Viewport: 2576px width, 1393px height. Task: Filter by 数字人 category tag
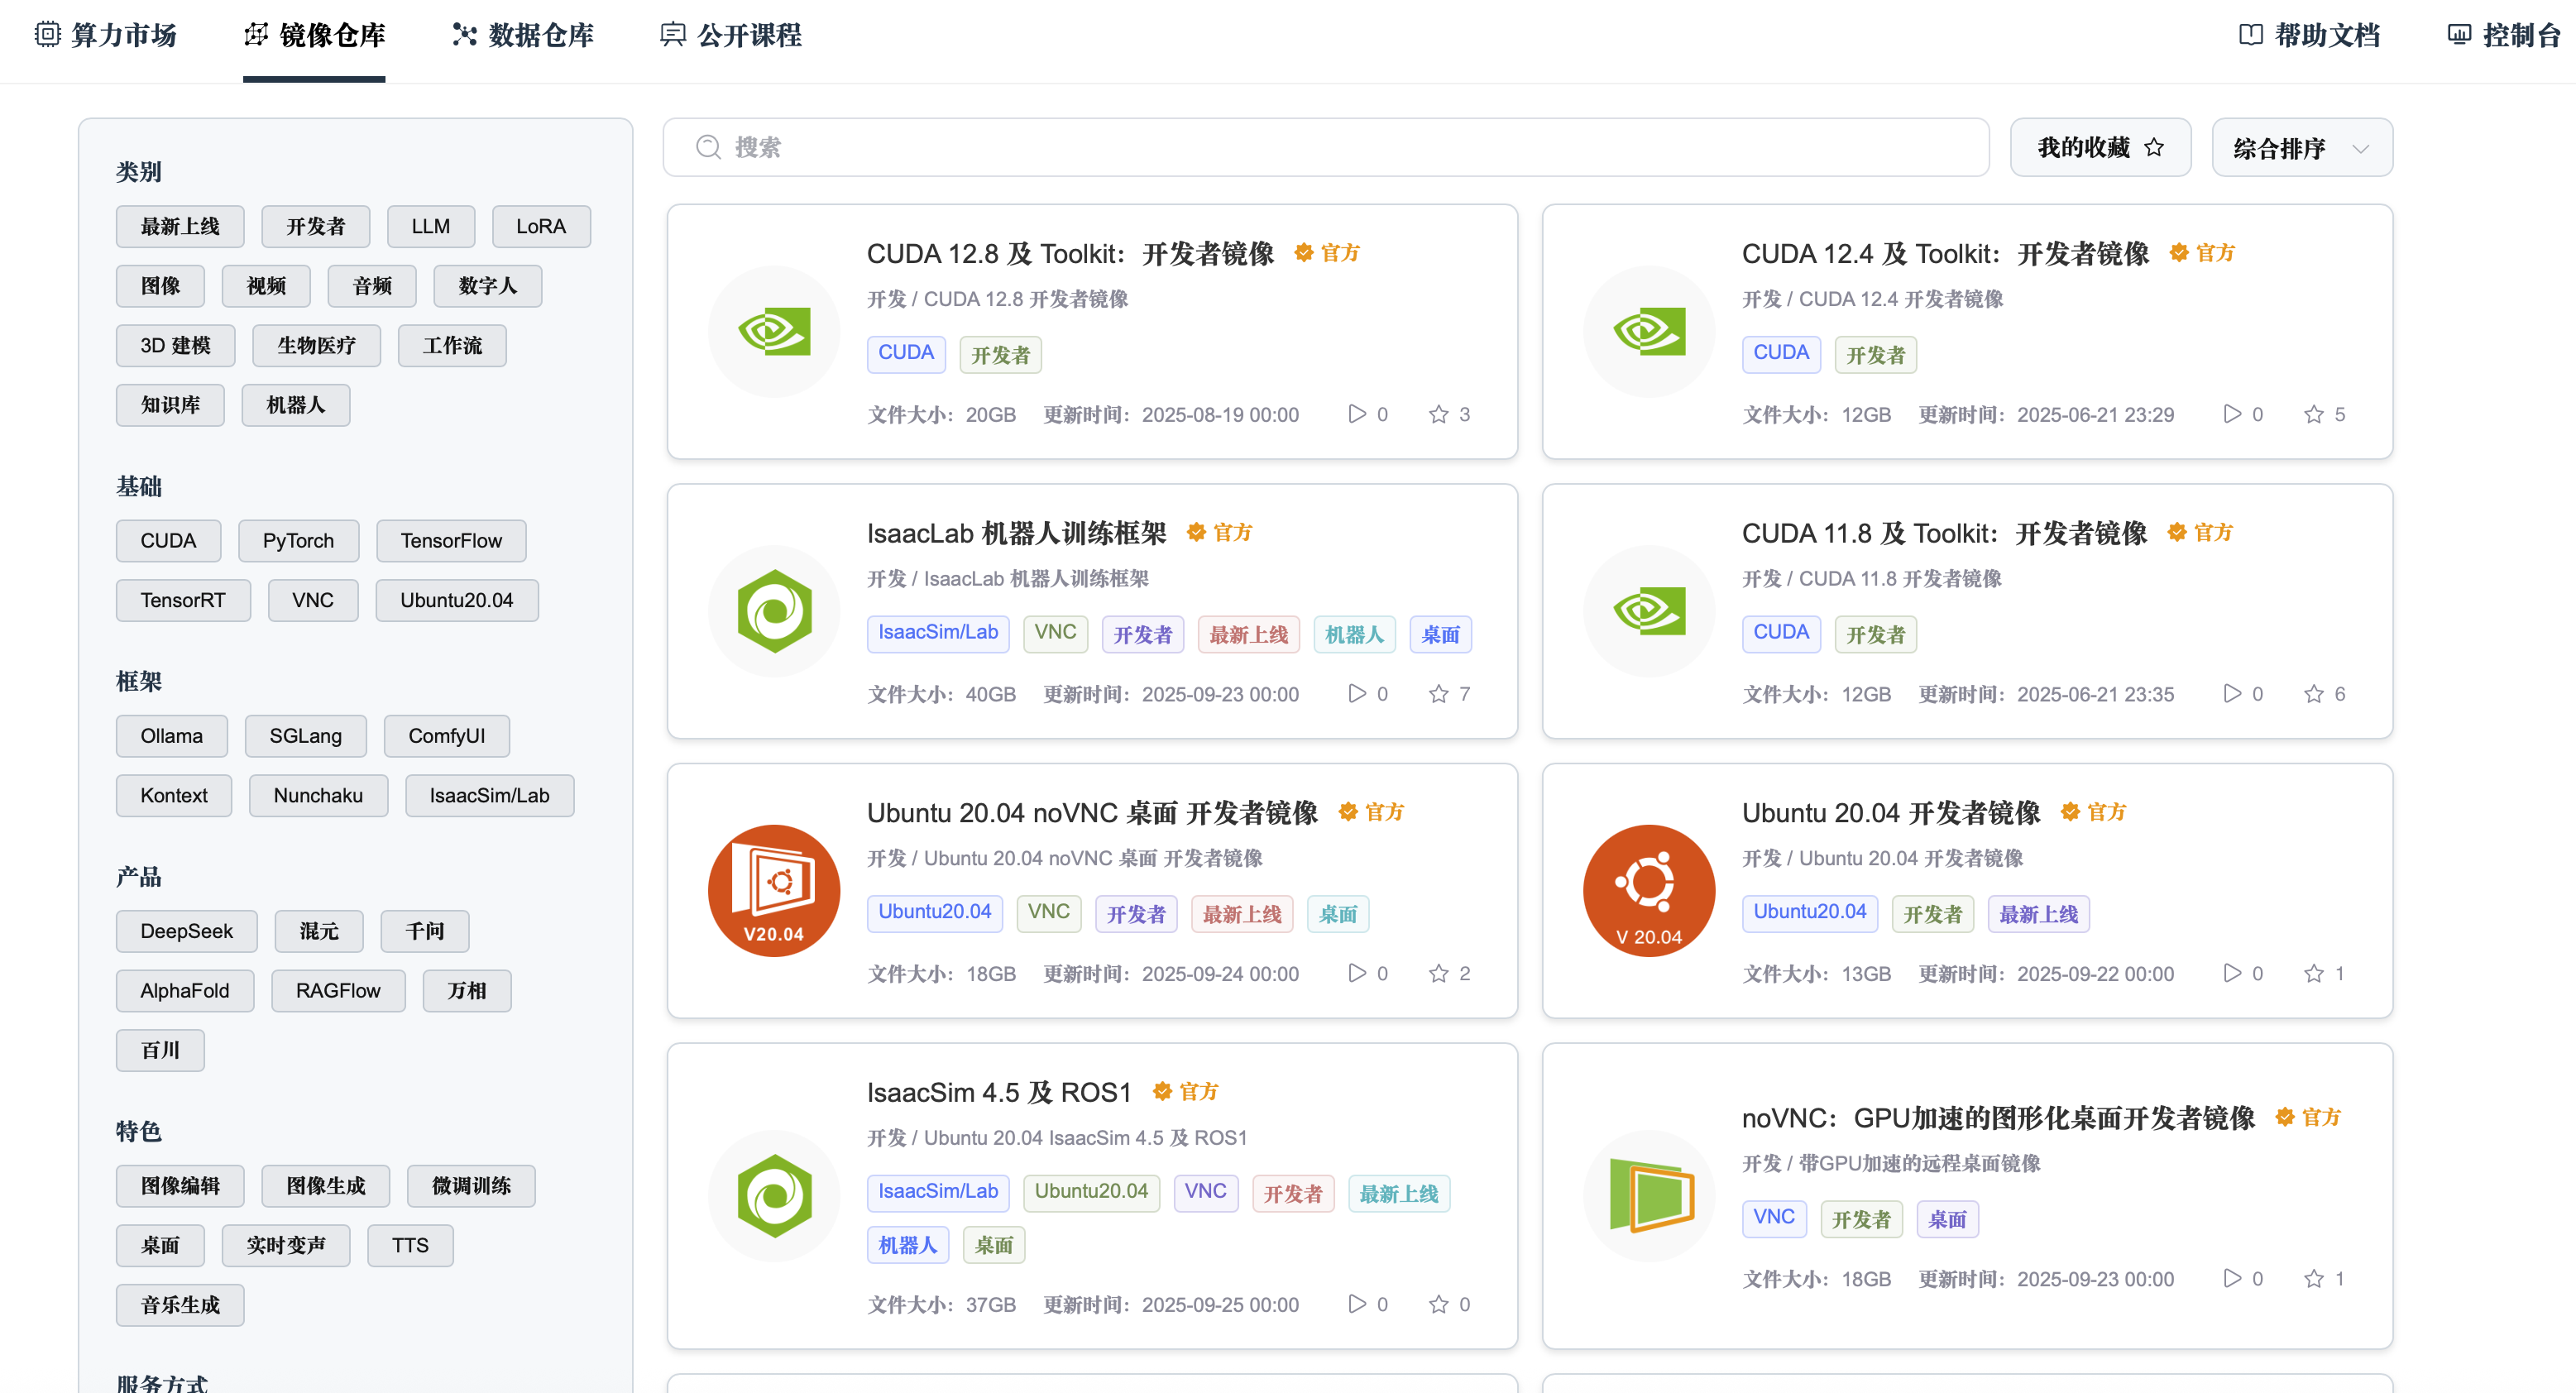(x=488, y=286)
